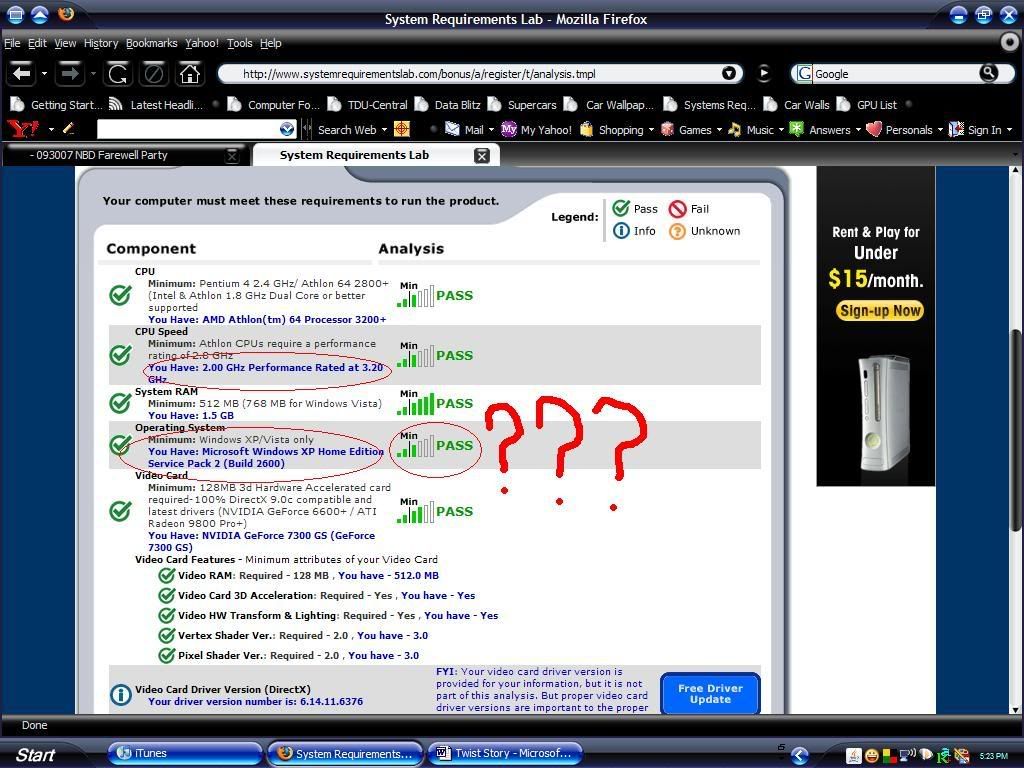
Task: Click the green checkmark next to CPU
Action: point(120,295)
